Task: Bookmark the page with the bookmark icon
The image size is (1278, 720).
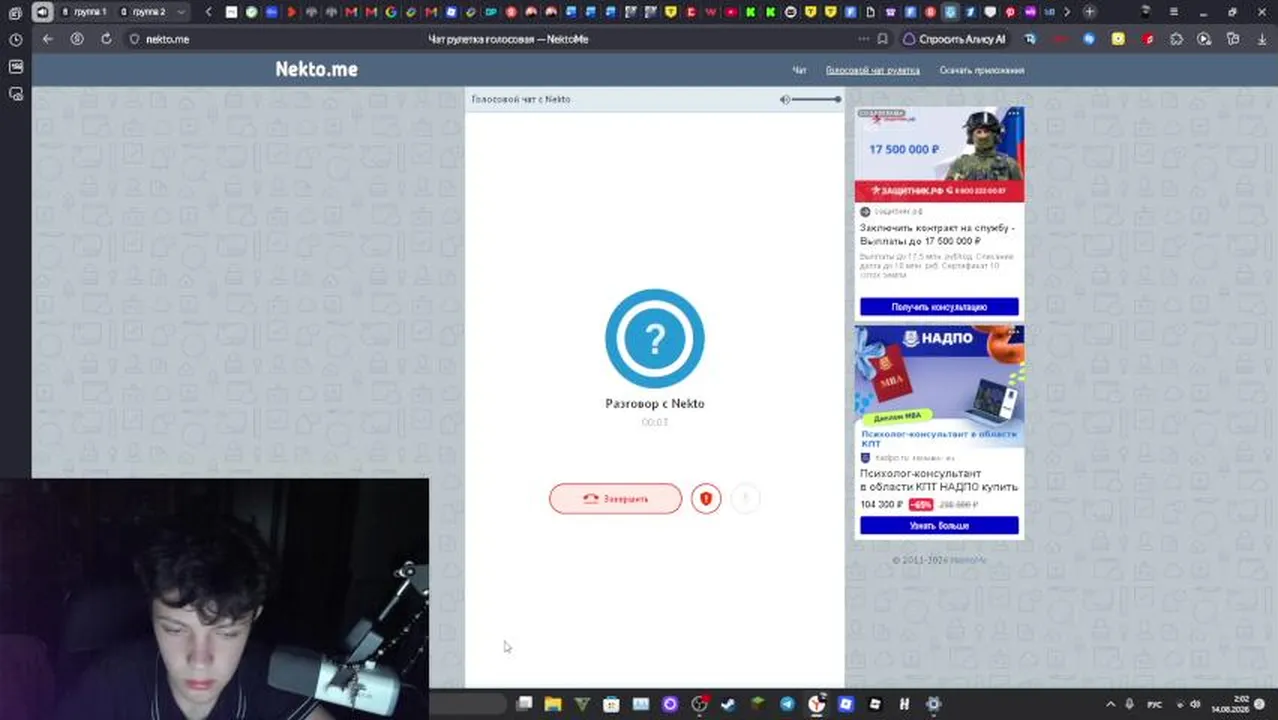Action: point(882,39)
